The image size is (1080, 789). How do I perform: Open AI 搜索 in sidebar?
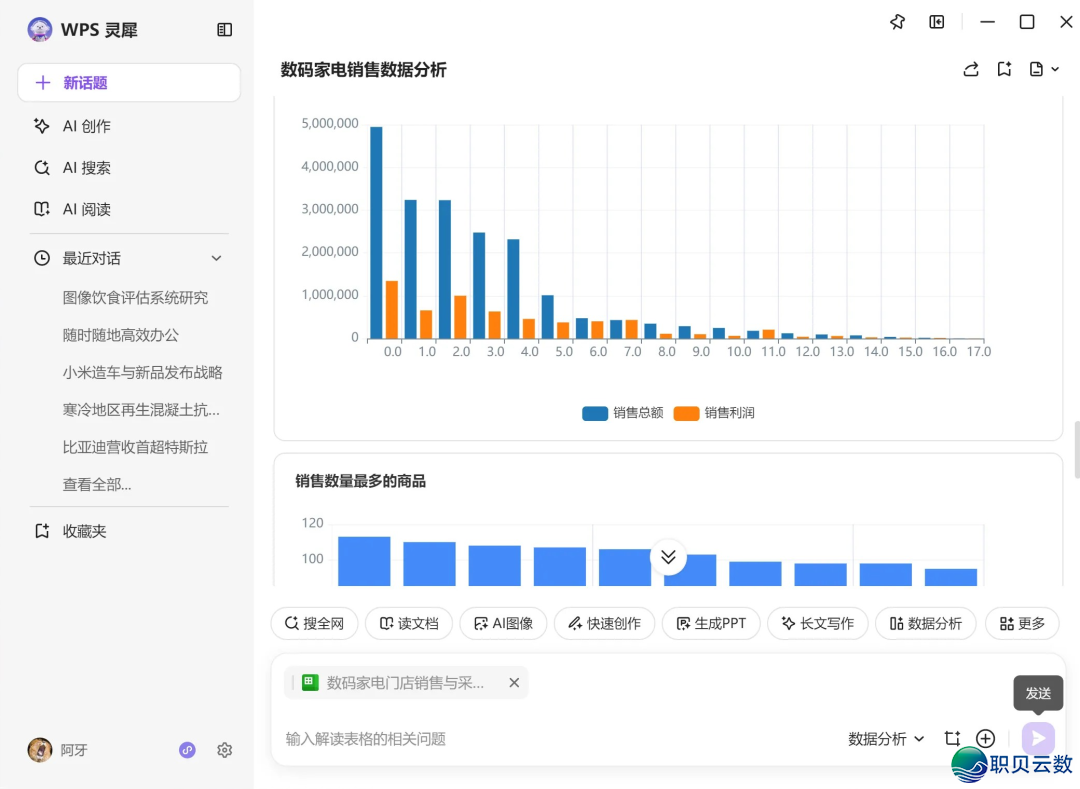pyautogui.click(x=86, y=168)
